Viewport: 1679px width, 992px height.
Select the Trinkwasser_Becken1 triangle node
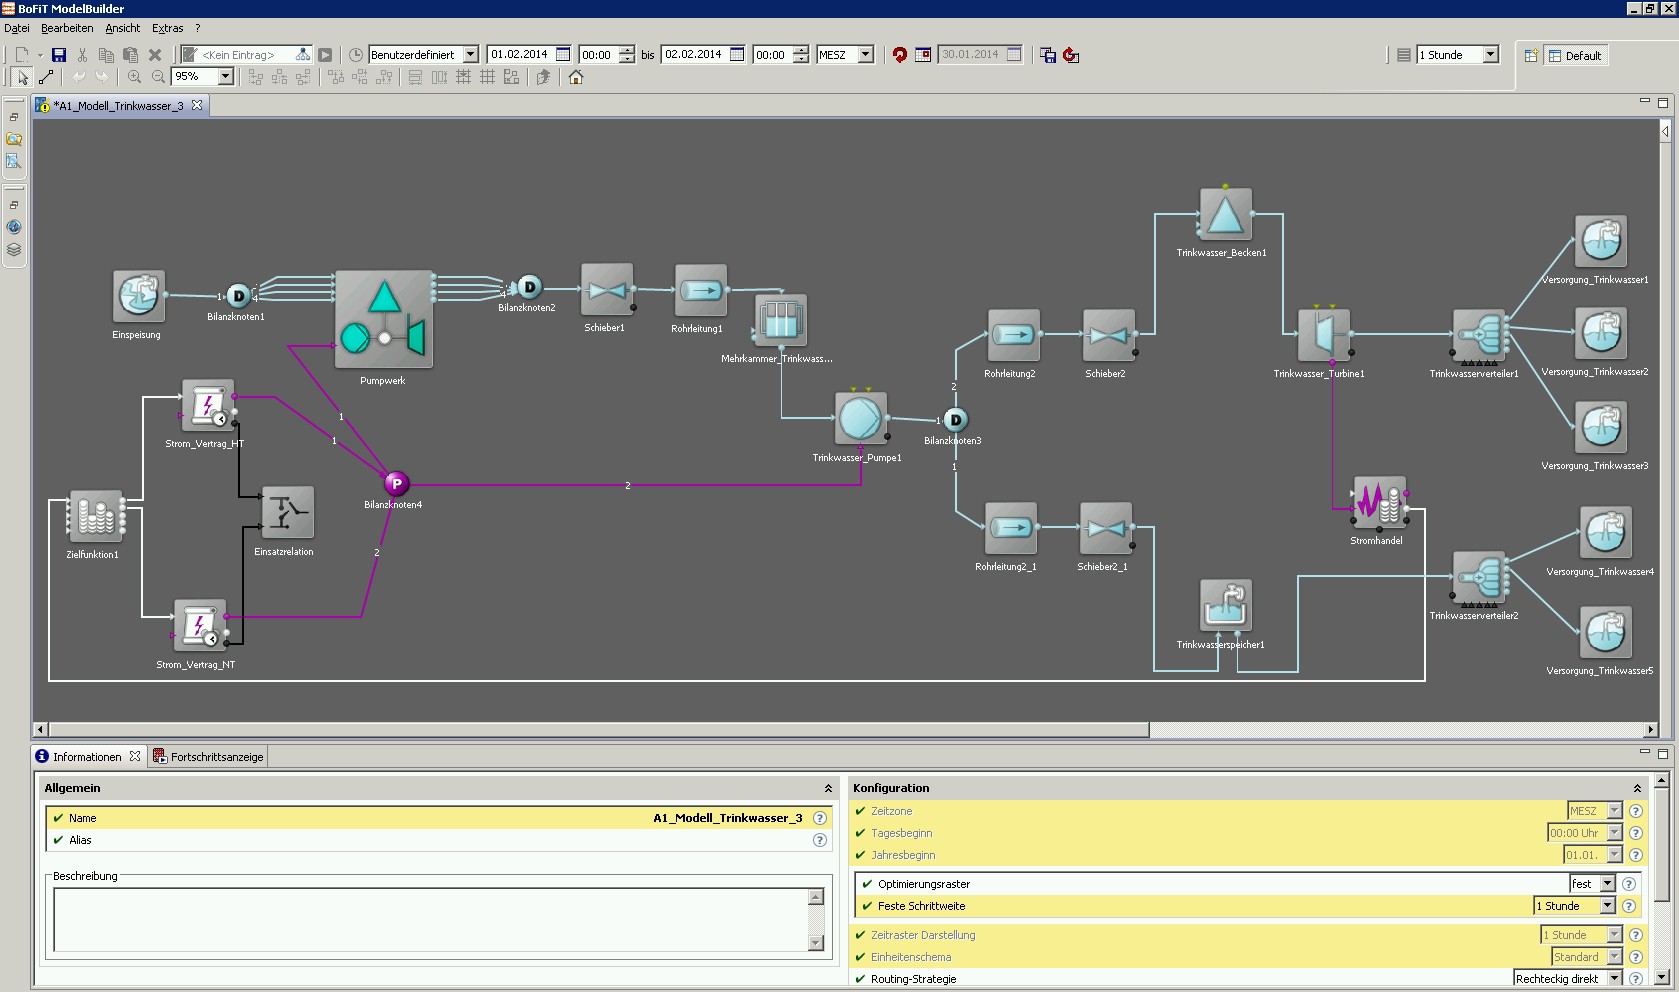[1225, 214]
